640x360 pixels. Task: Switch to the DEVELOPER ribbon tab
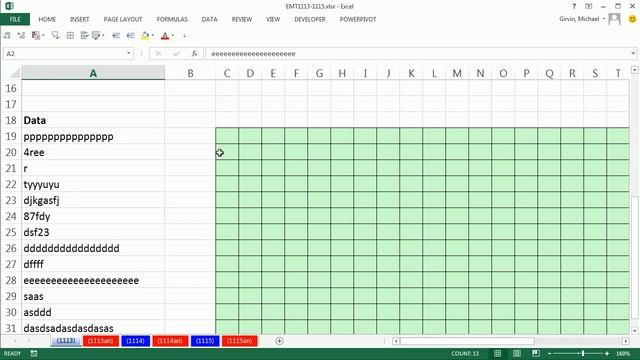(310, 19)
